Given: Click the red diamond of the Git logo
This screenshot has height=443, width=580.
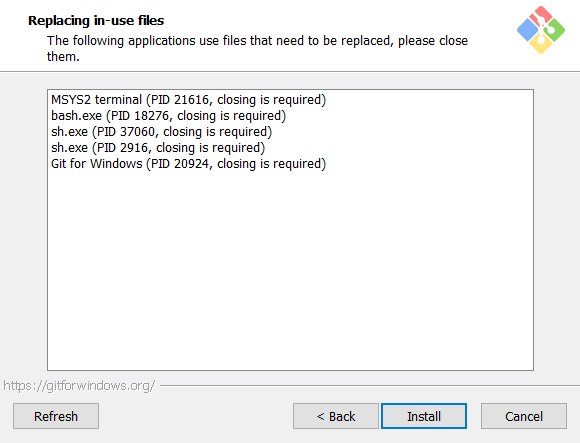Looking at the screenshot, I should click(x=541, y=16).
